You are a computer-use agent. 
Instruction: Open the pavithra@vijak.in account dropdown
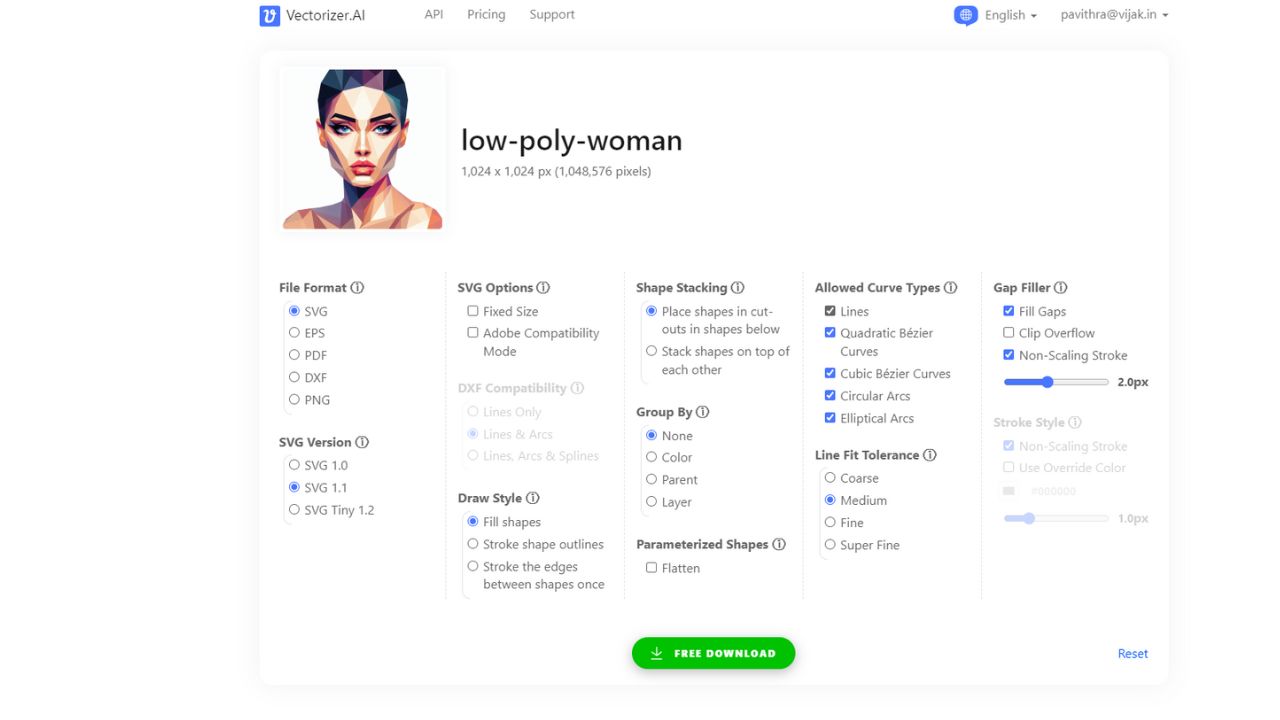[1114, 15]
